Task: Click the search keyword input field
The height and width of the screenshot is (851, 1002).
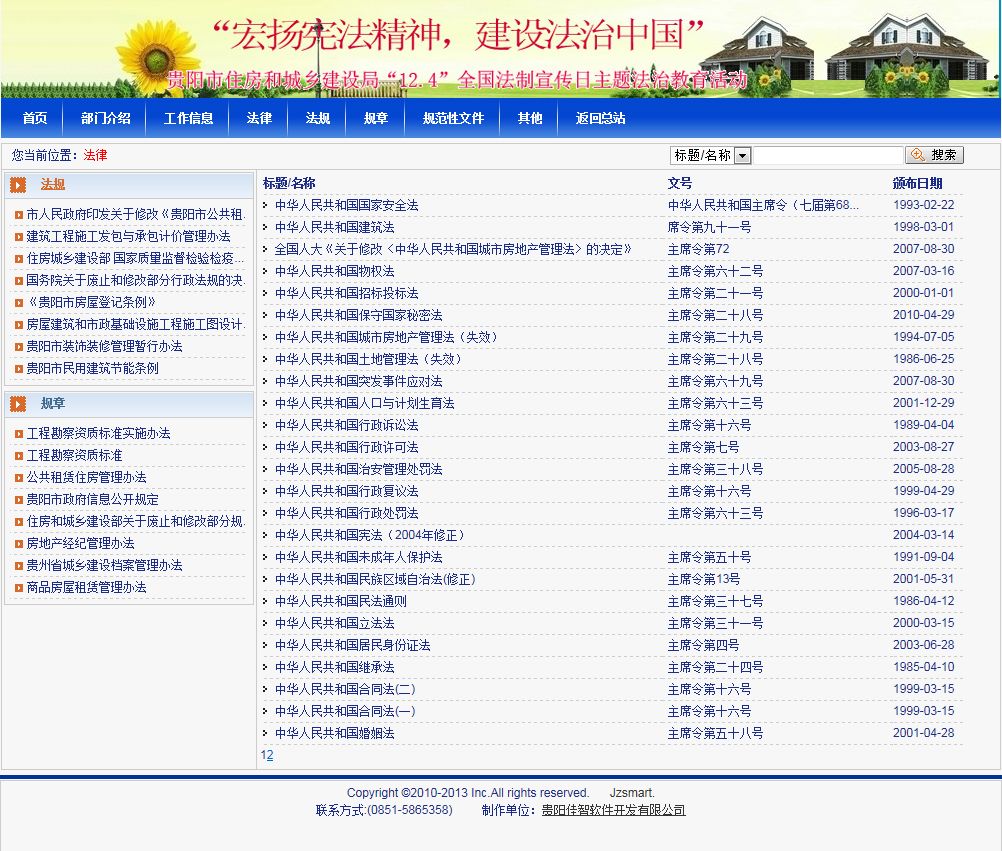Action: [827, 156]
